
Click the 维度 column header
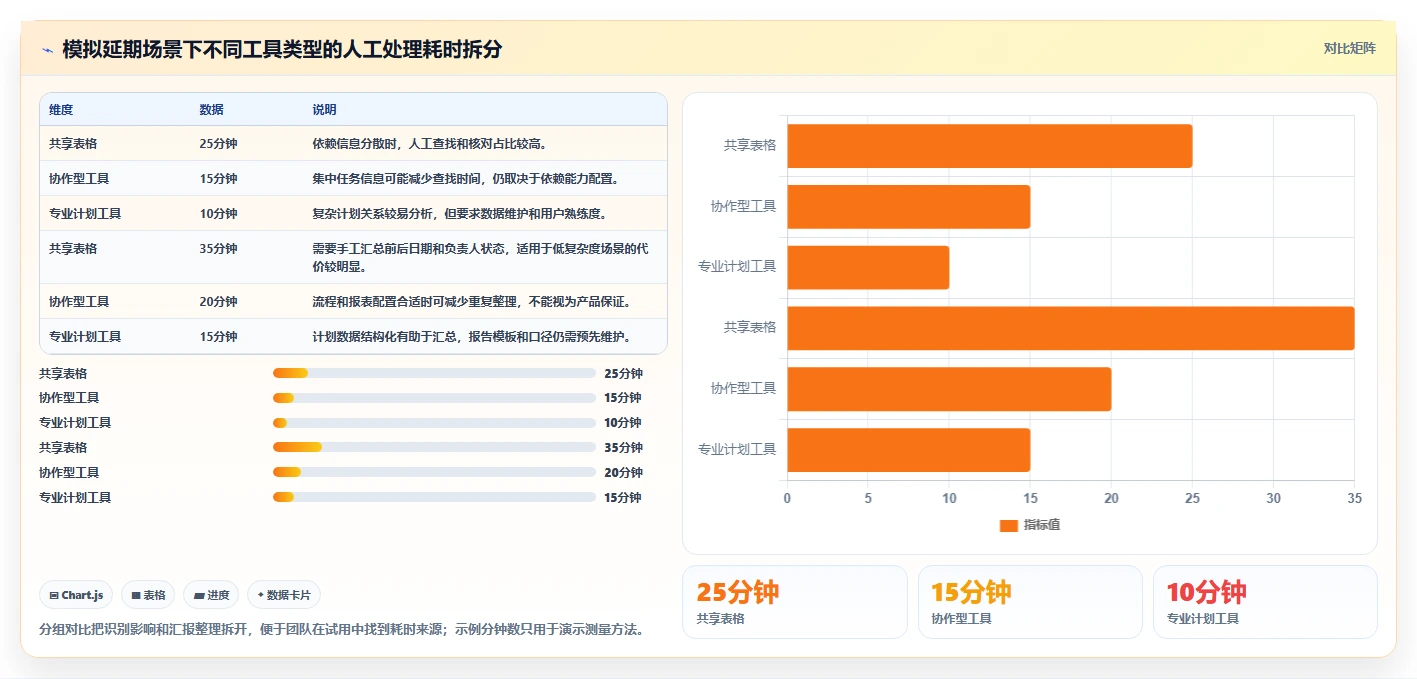coord(61,110)
